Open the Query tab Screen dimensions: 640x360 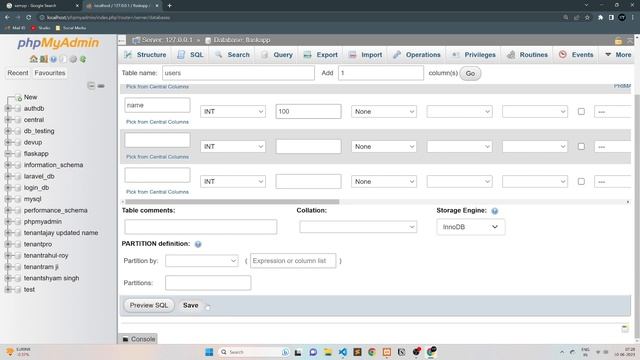point(277,55)
